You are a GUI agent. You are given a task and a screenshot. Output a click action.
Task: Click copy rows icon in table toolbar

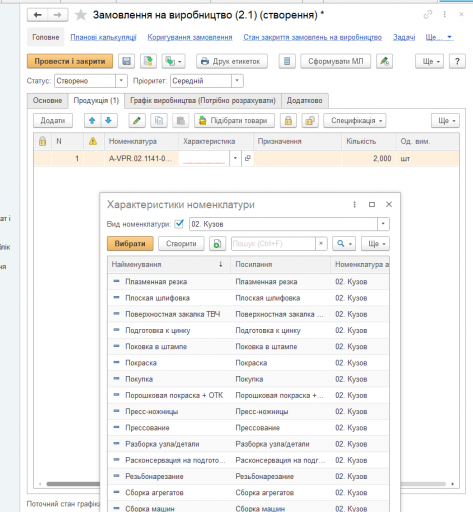(x=159, y=121)
